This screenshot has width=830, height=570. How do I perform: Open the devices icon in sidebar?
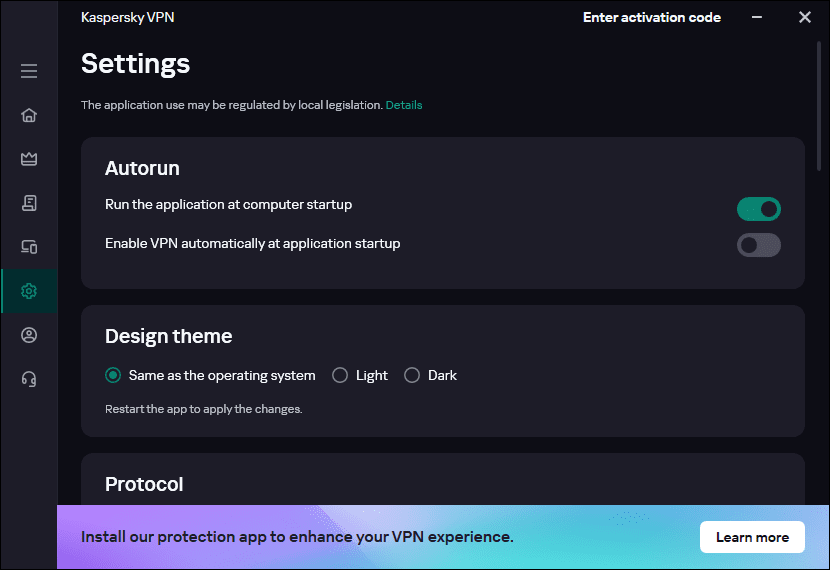point(29,247)
